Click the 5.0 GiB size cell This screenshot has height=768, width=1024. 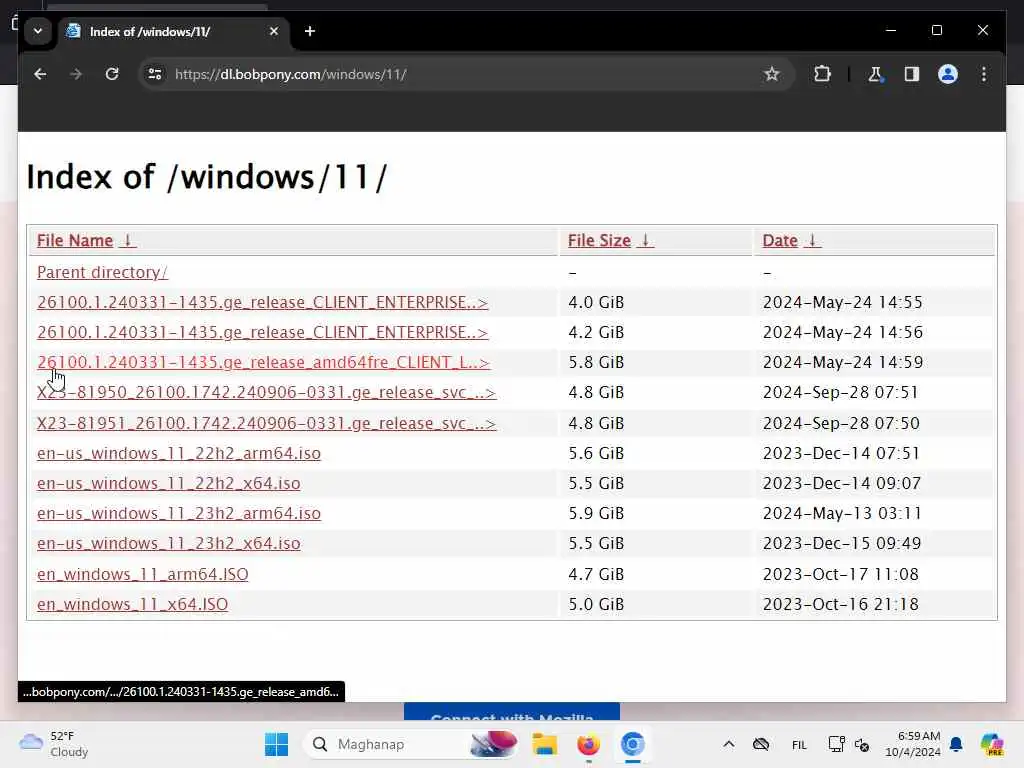(x=596, y=604)
